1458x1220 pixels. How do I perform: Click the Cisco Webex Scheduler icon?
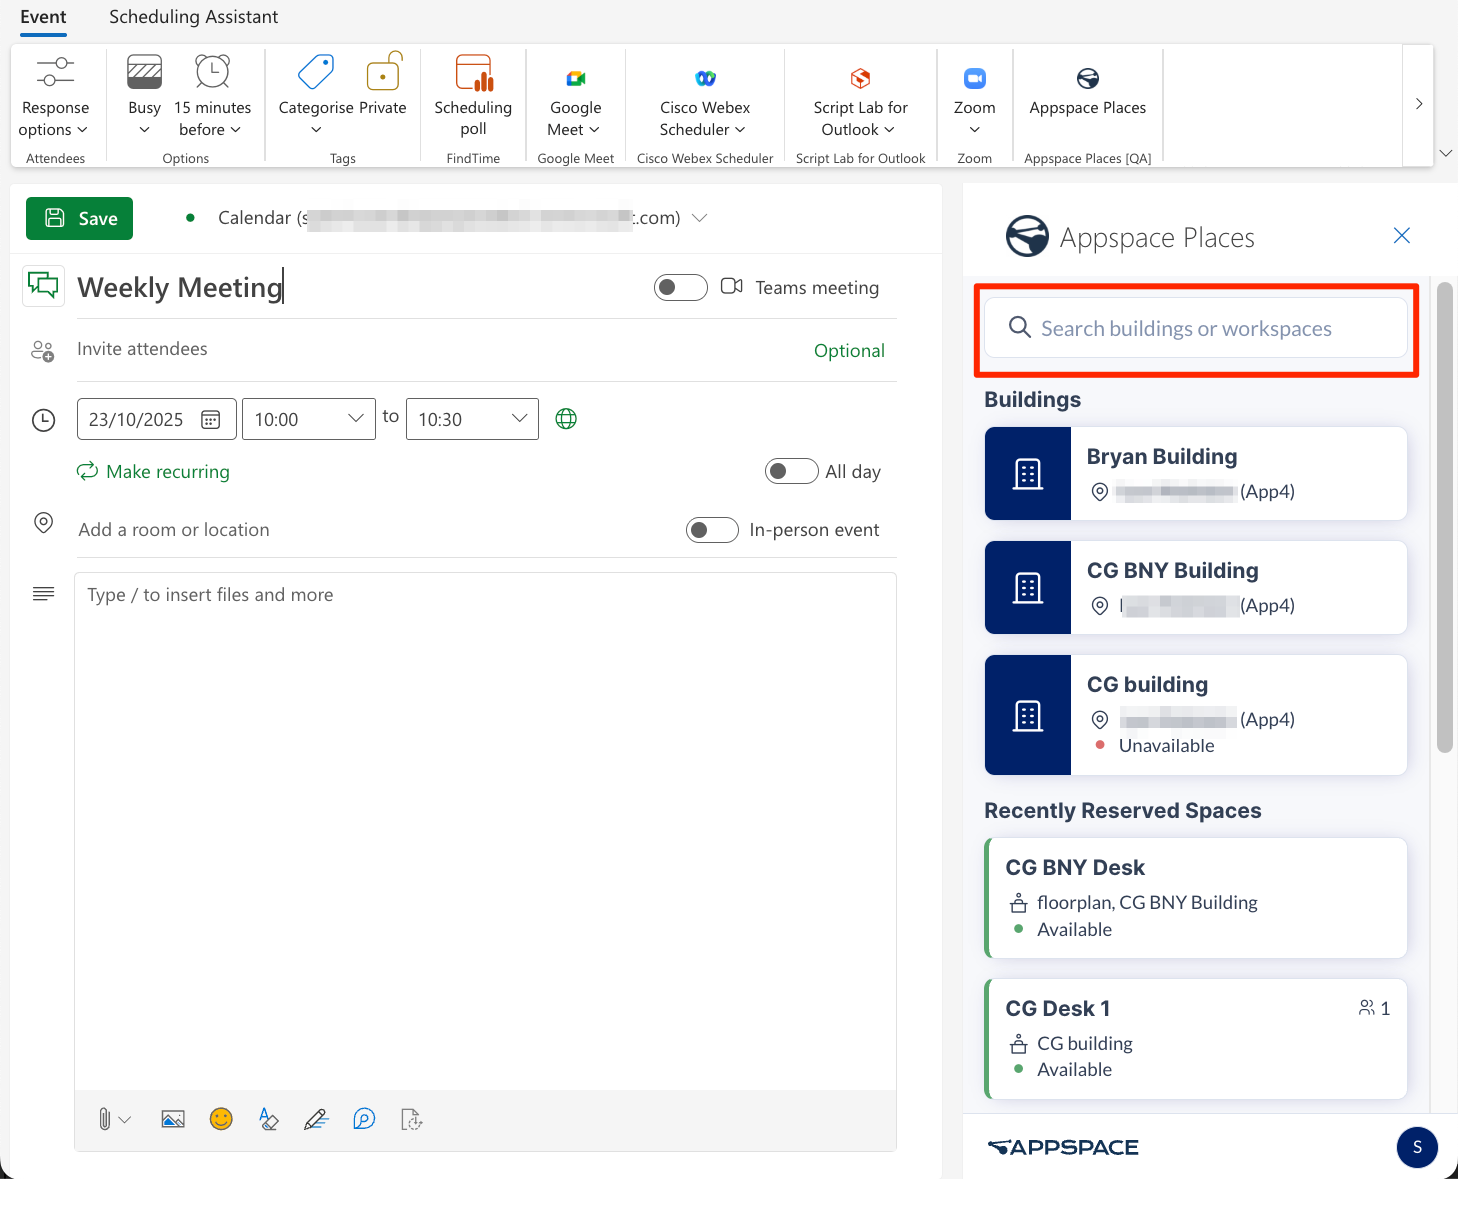click(705, 78)
